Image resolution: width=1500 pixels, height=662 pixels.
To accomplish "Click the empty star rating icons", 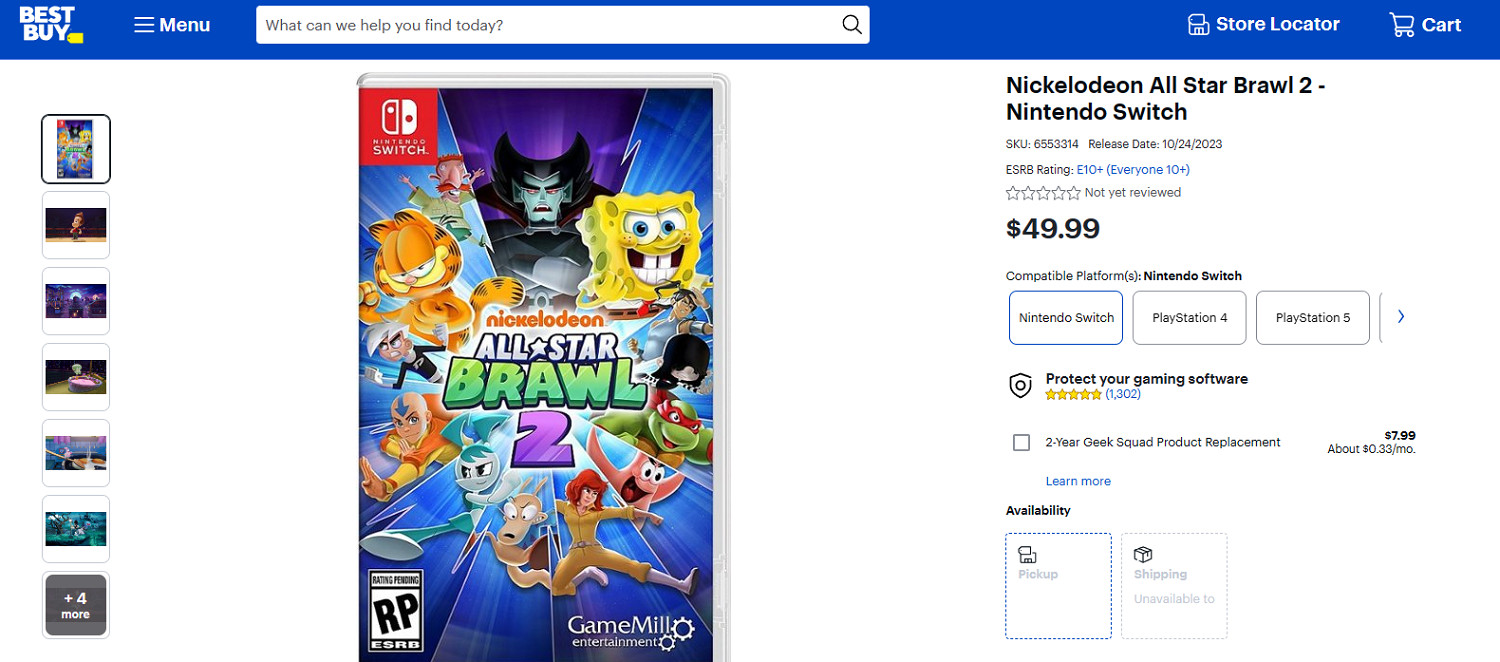I will (1043, 193).
